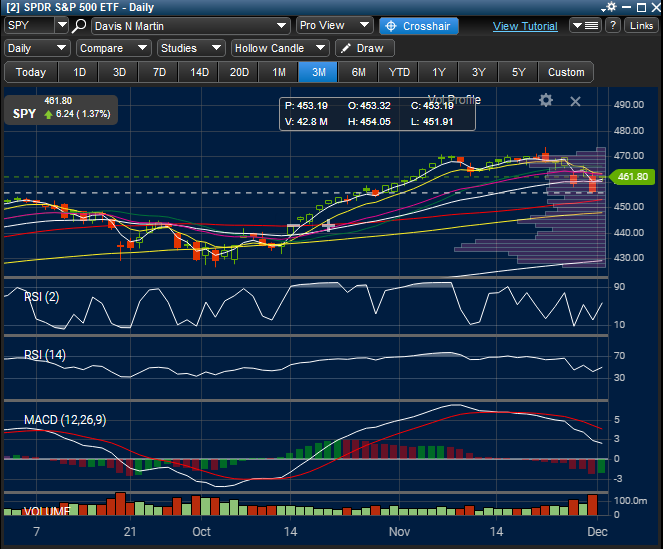Switch to the 20D time range
Viewport: 663px width, 549px height.
[x=239, y=72]
